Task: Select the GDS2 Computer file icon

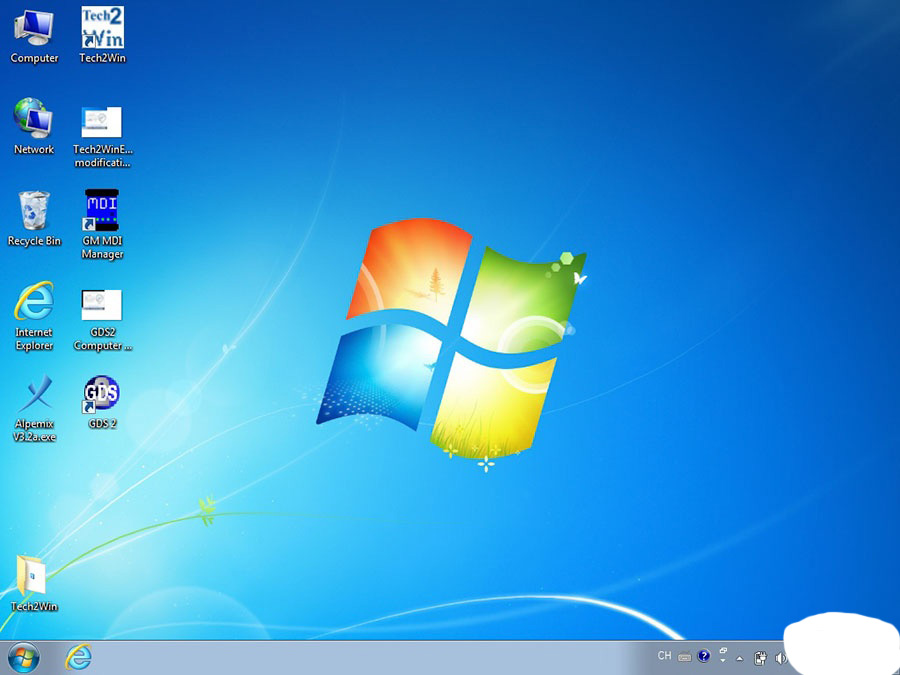Action: [102, 320]
